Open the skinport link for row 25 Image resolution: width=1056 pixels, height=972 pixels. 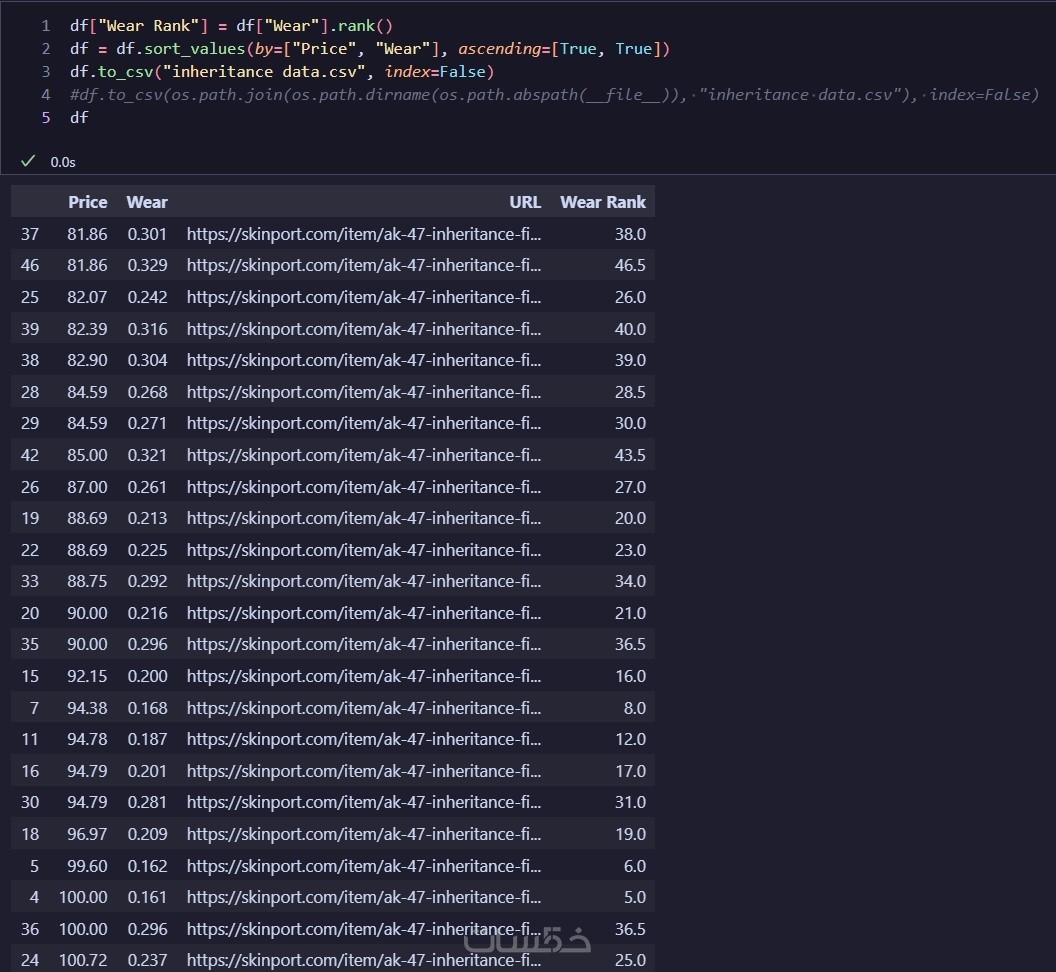[x=363, y=297]
